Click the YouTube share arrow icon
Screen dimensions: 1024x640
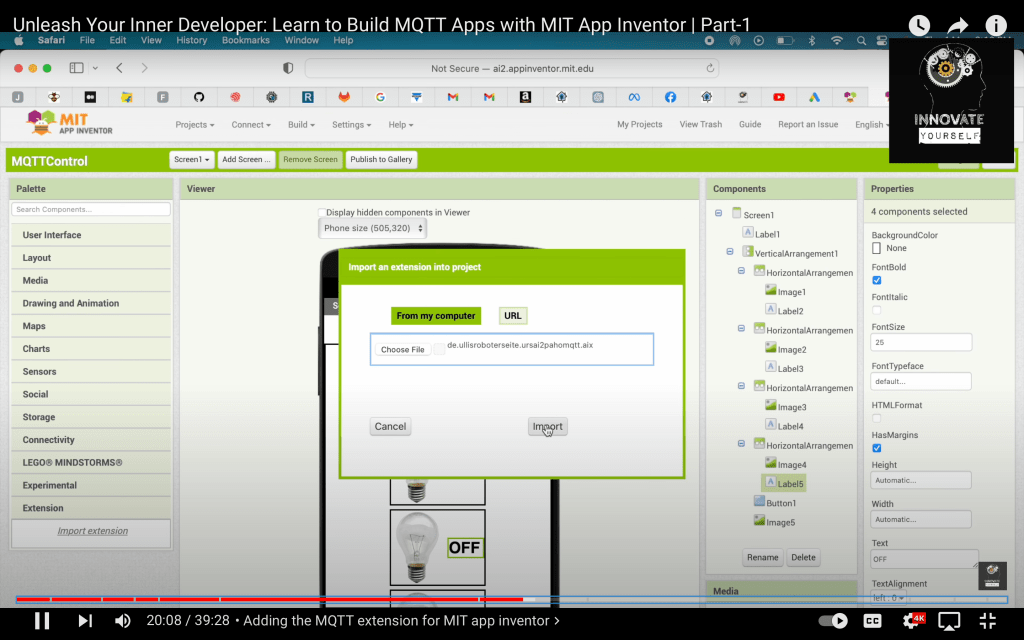click(x=957, y=25)
